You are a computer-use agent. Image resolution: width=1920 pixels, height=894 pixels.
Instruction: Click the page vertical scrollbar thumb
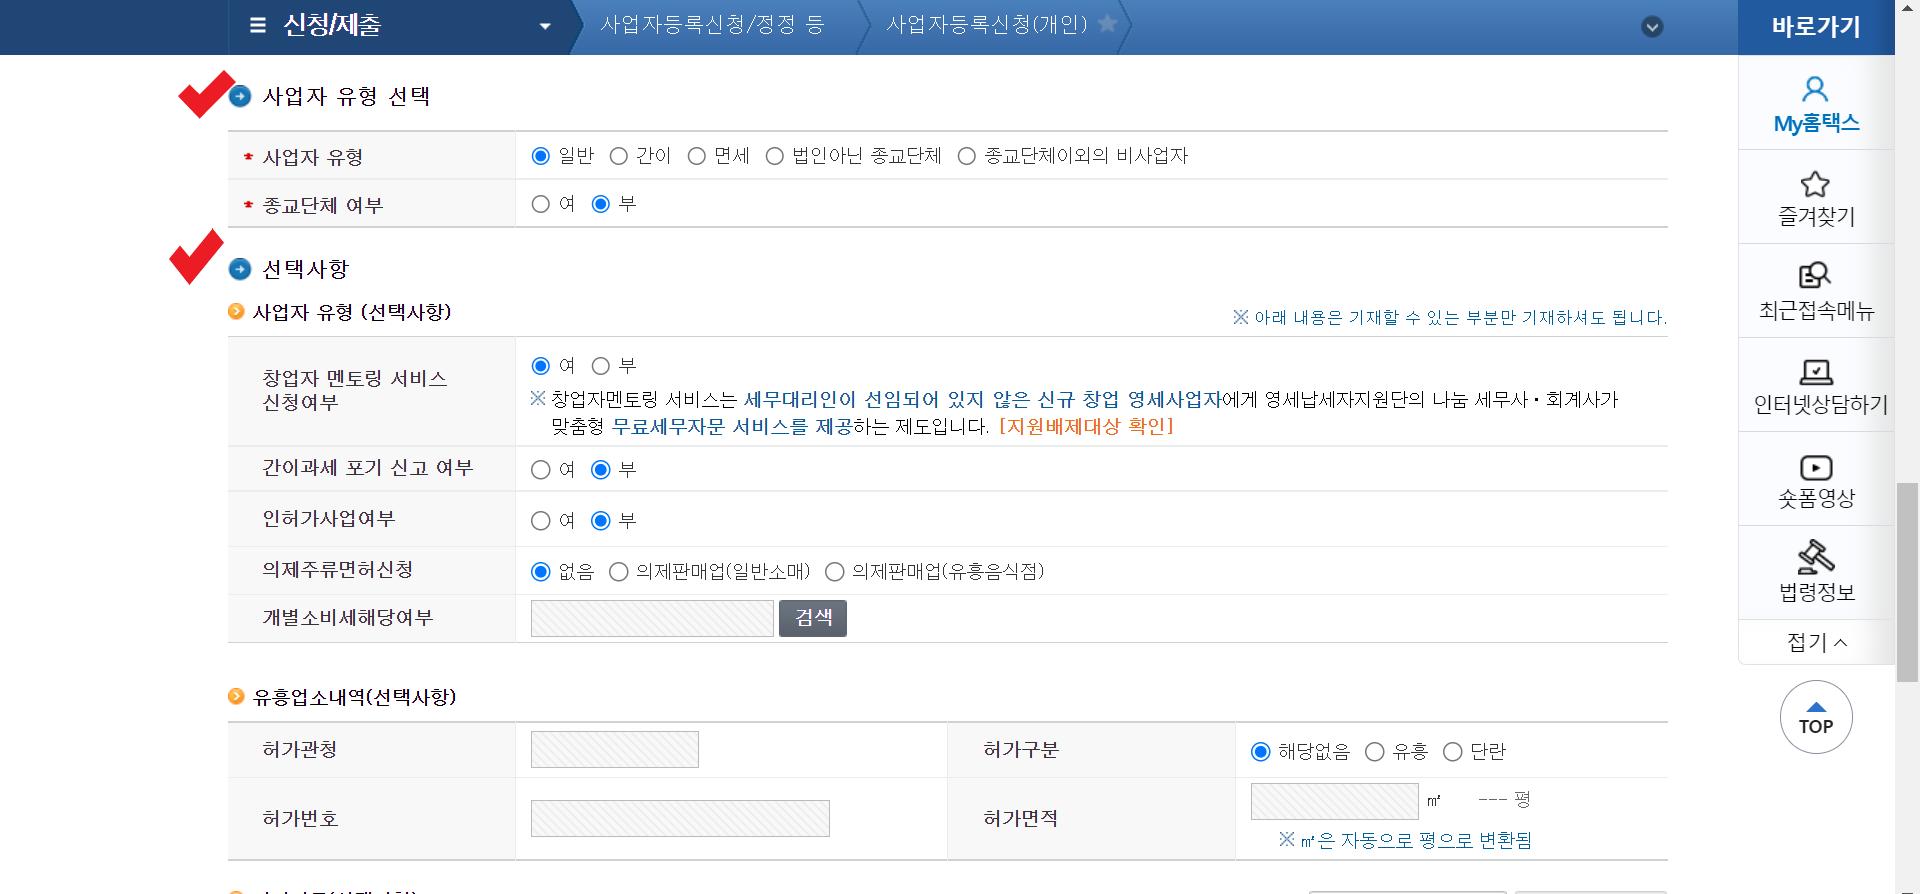(x=1907, y=582)
